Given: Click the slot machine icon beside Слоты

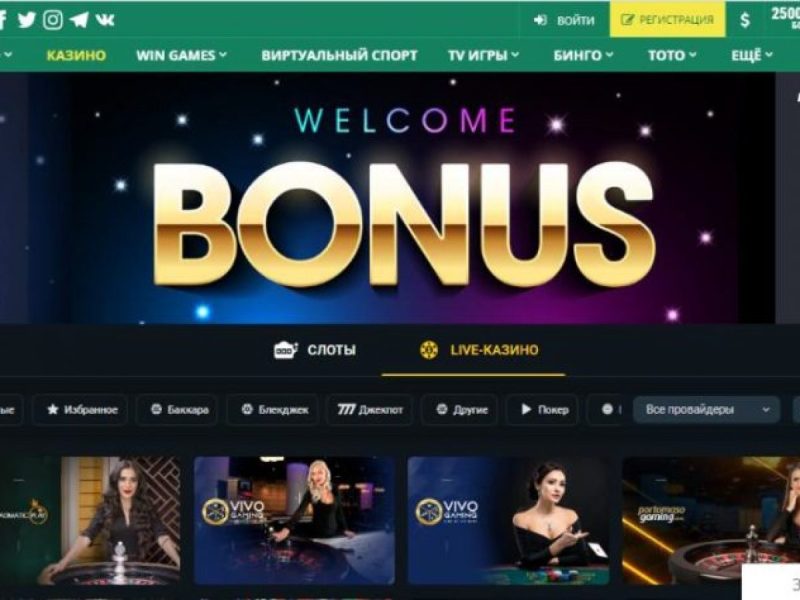Looking at the screenshot, I should pyautogui.click(x=286, y=350).
